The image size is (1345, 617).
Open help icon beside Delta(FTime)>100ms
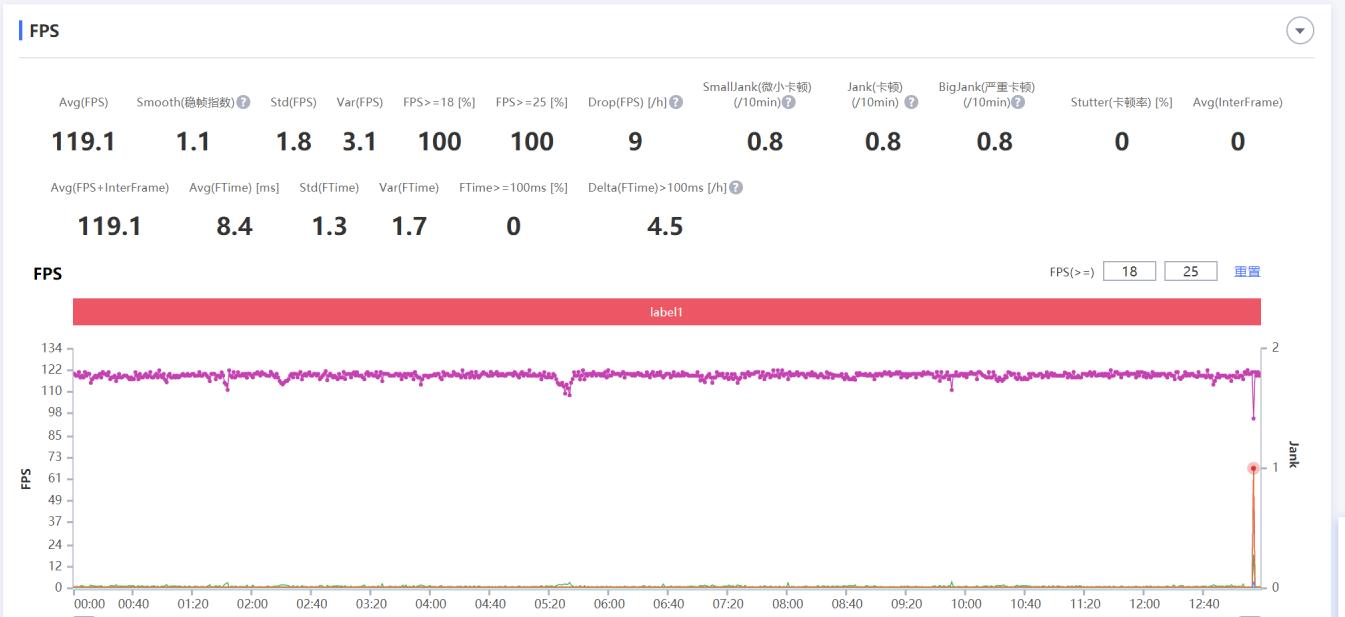(737, 188)
